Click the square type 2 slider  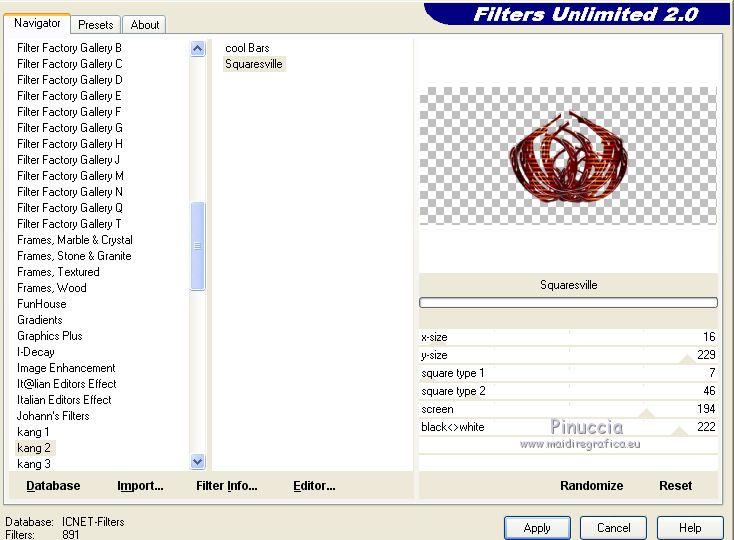(568, 391)
